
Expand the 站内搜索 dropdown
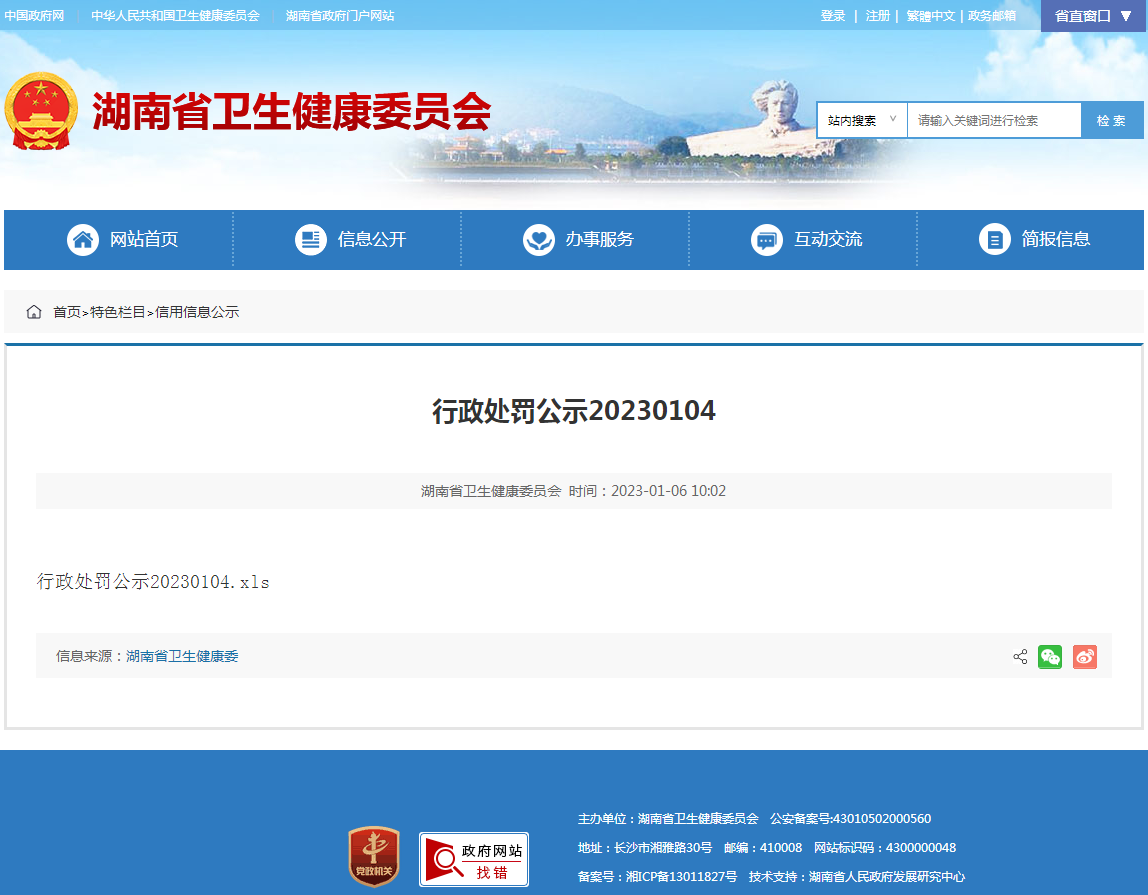[x=862, y=120]
